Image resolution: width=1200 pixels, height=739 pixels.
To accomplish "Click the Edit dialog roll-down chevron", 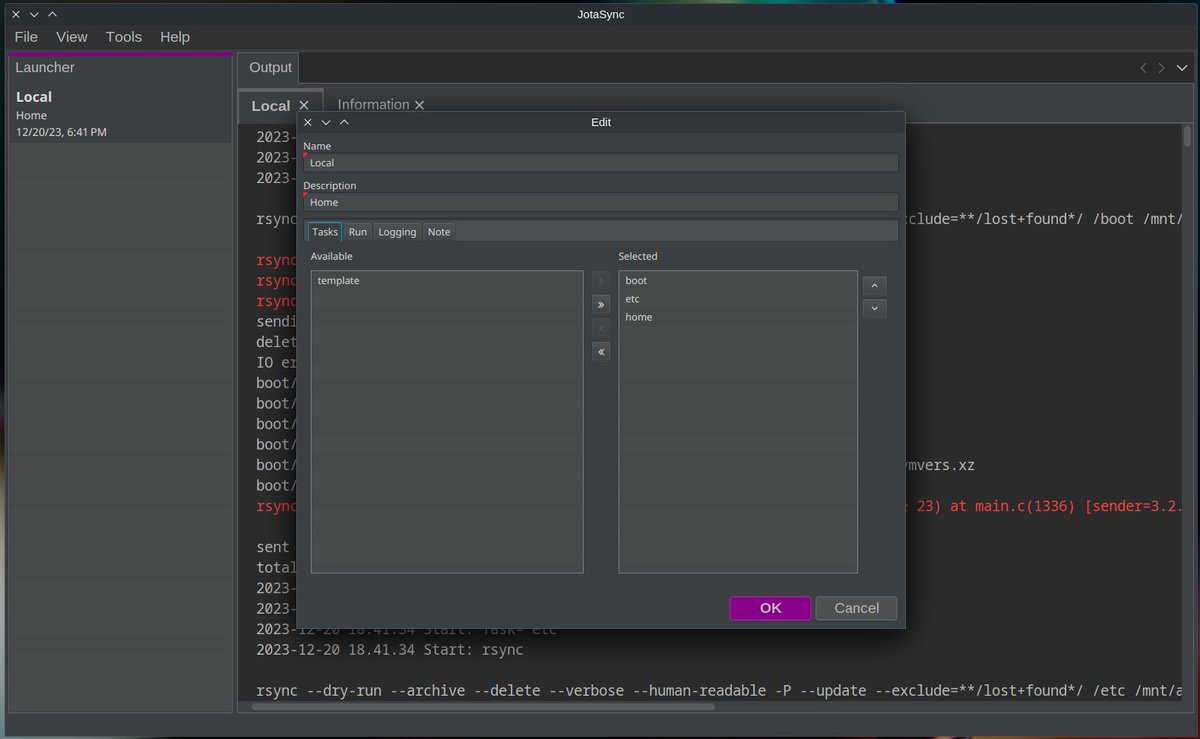I will tap(325, 122).
